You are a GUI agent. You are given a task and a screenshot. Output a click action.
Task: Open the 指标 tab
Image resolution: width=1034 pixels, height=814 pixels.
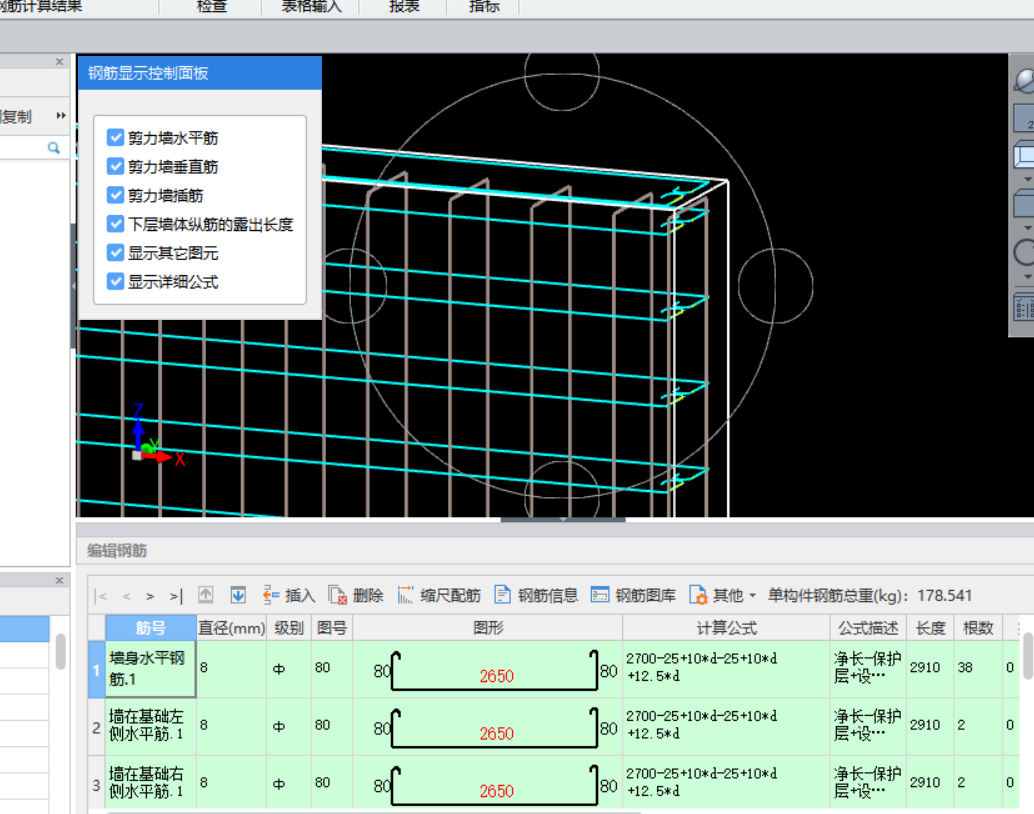(x=483, y=7)
